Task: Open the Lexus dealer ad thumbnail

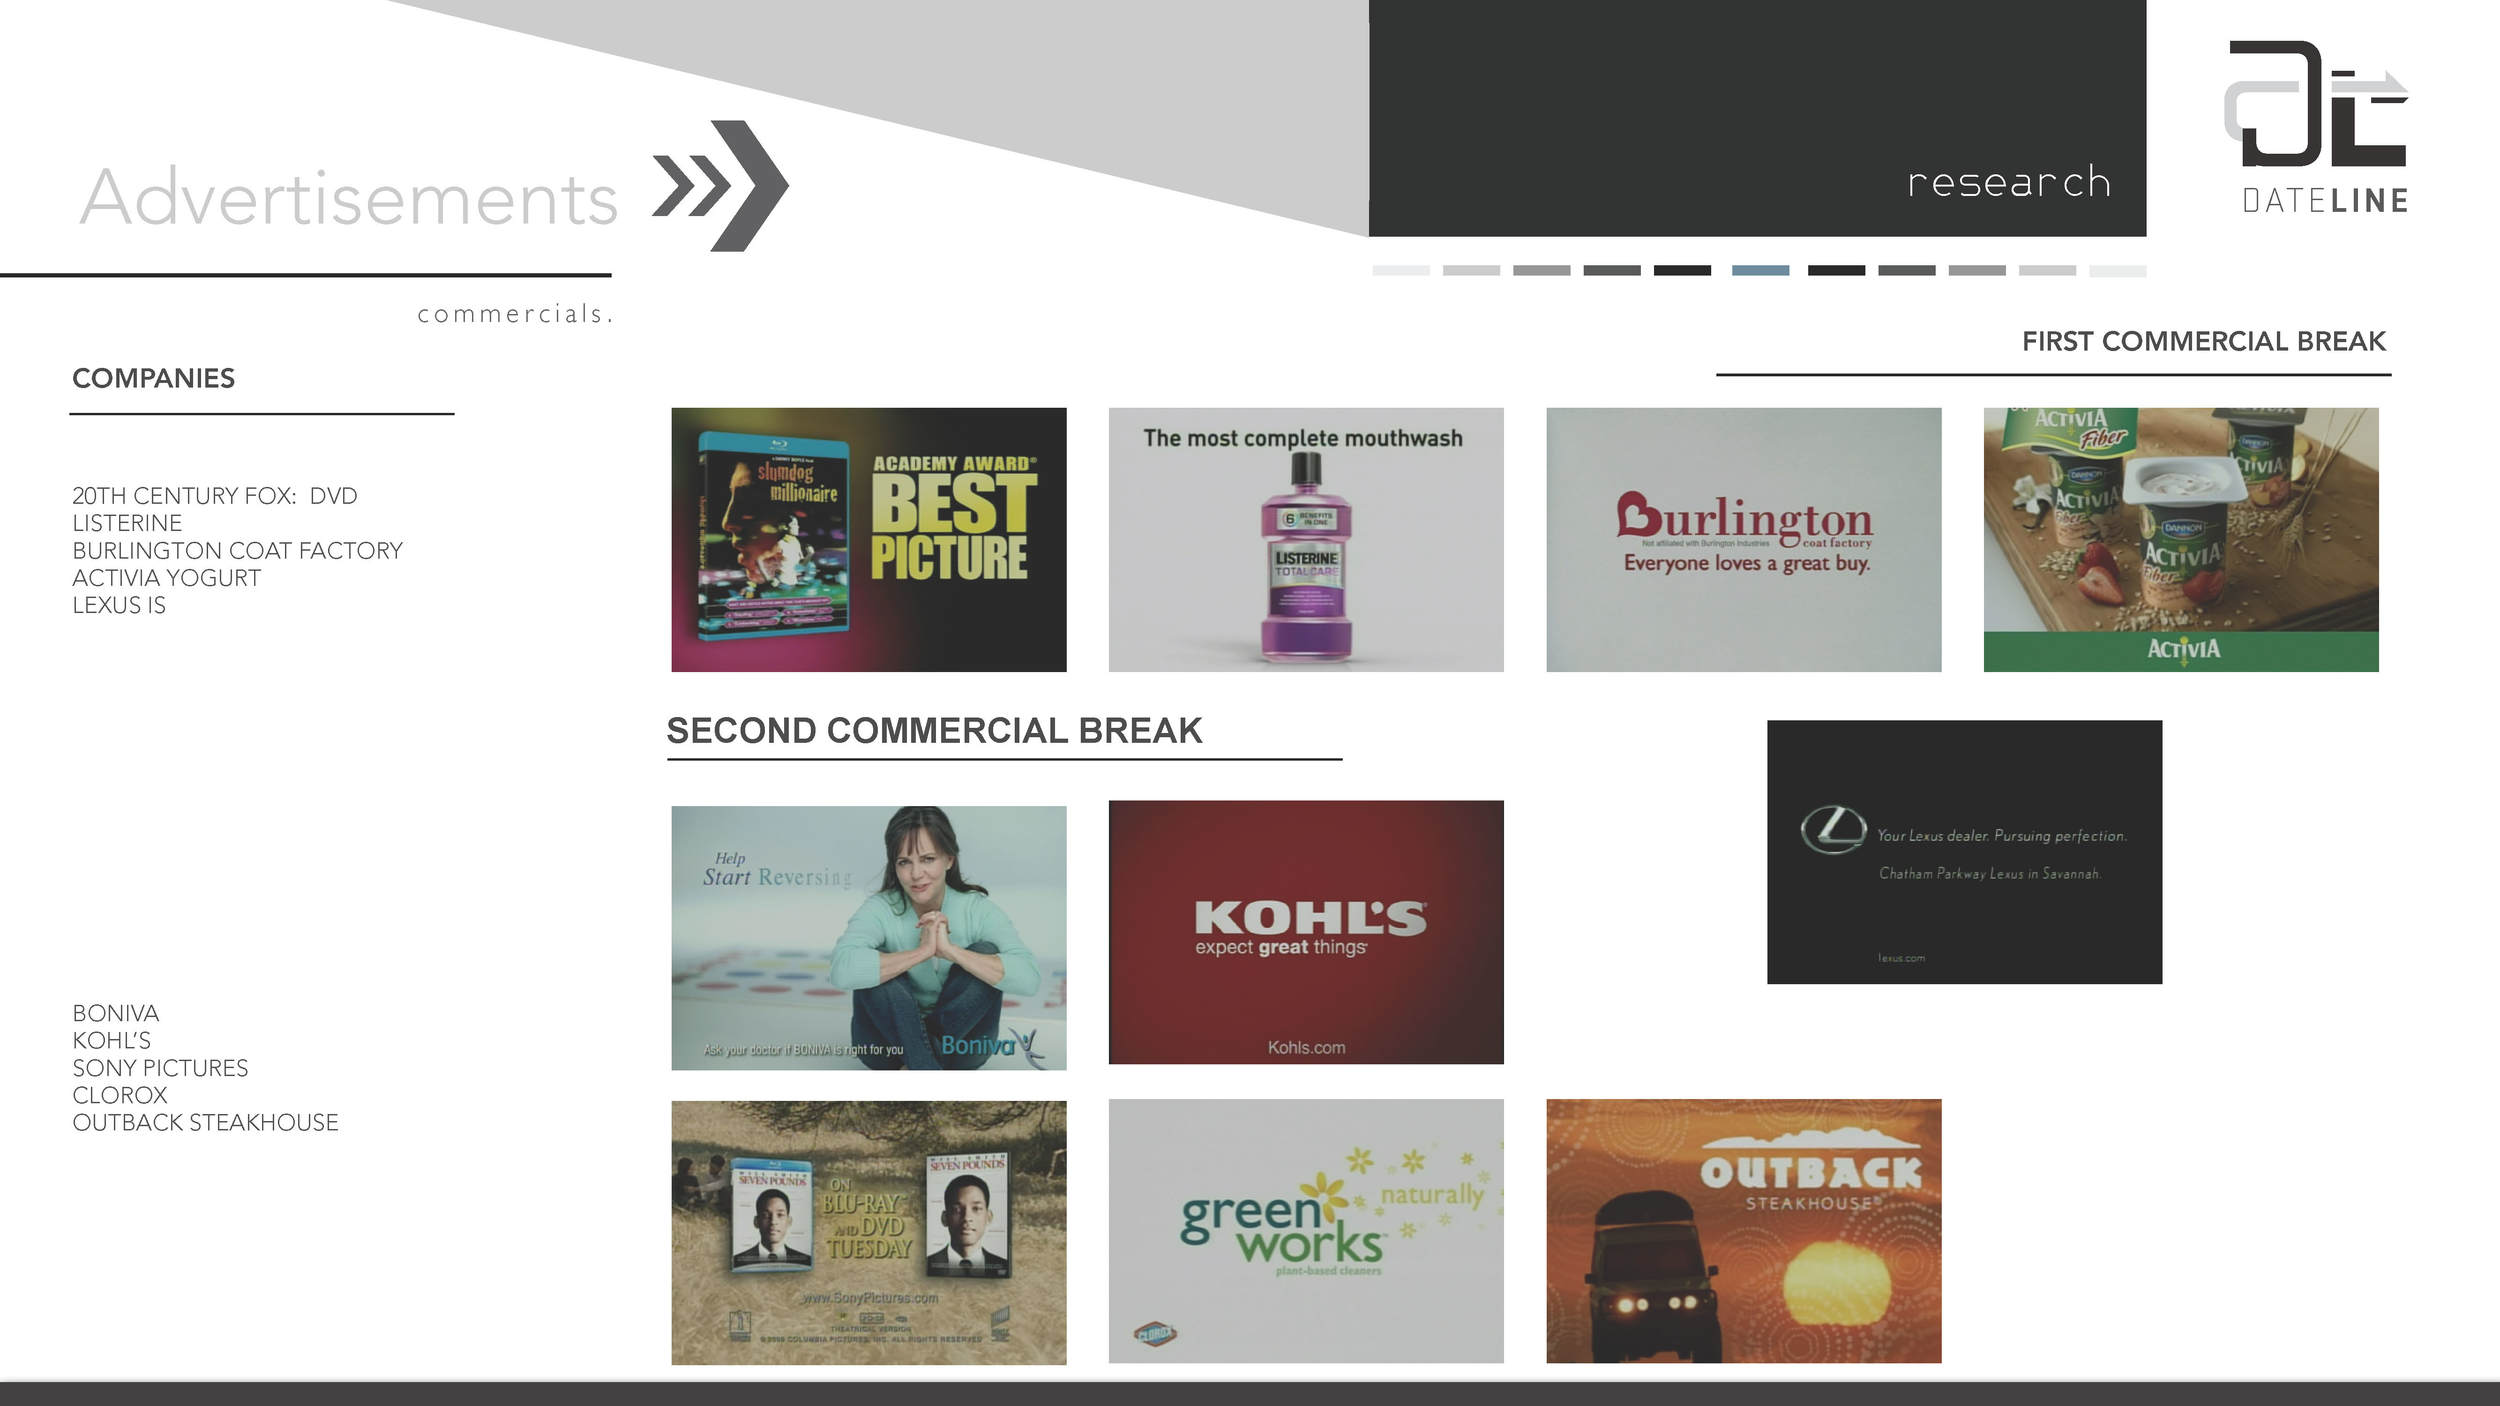Action: coord(1964,852)
